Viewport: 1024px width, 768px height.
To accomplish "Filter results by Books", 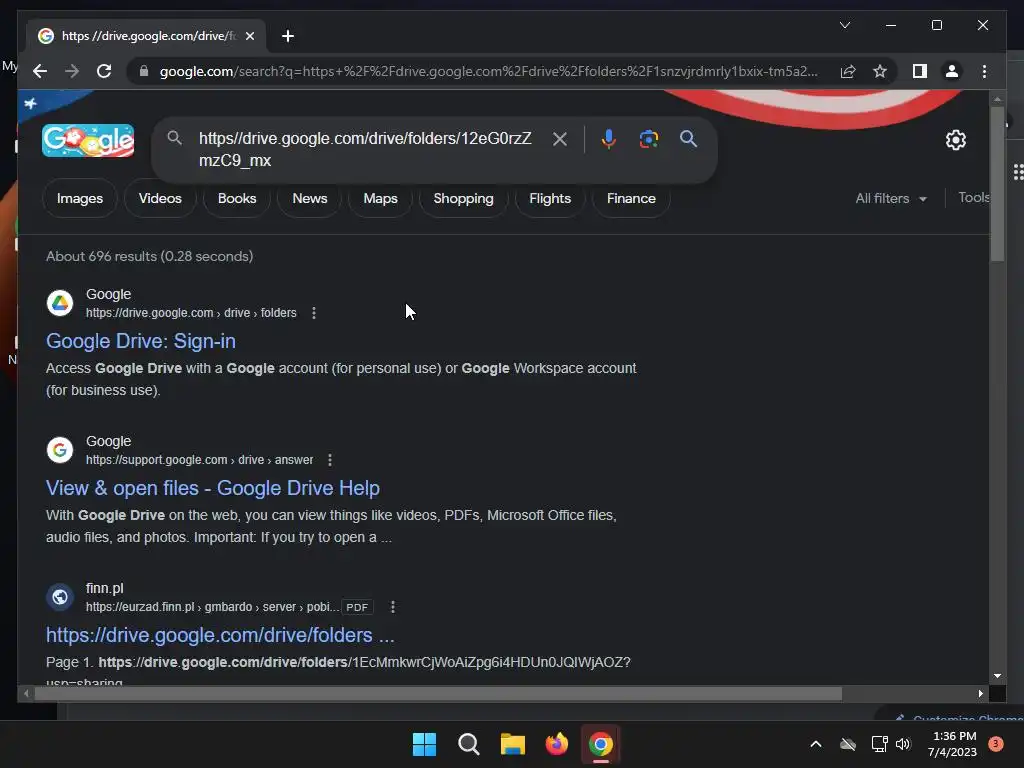I will [x=237, y=199].
